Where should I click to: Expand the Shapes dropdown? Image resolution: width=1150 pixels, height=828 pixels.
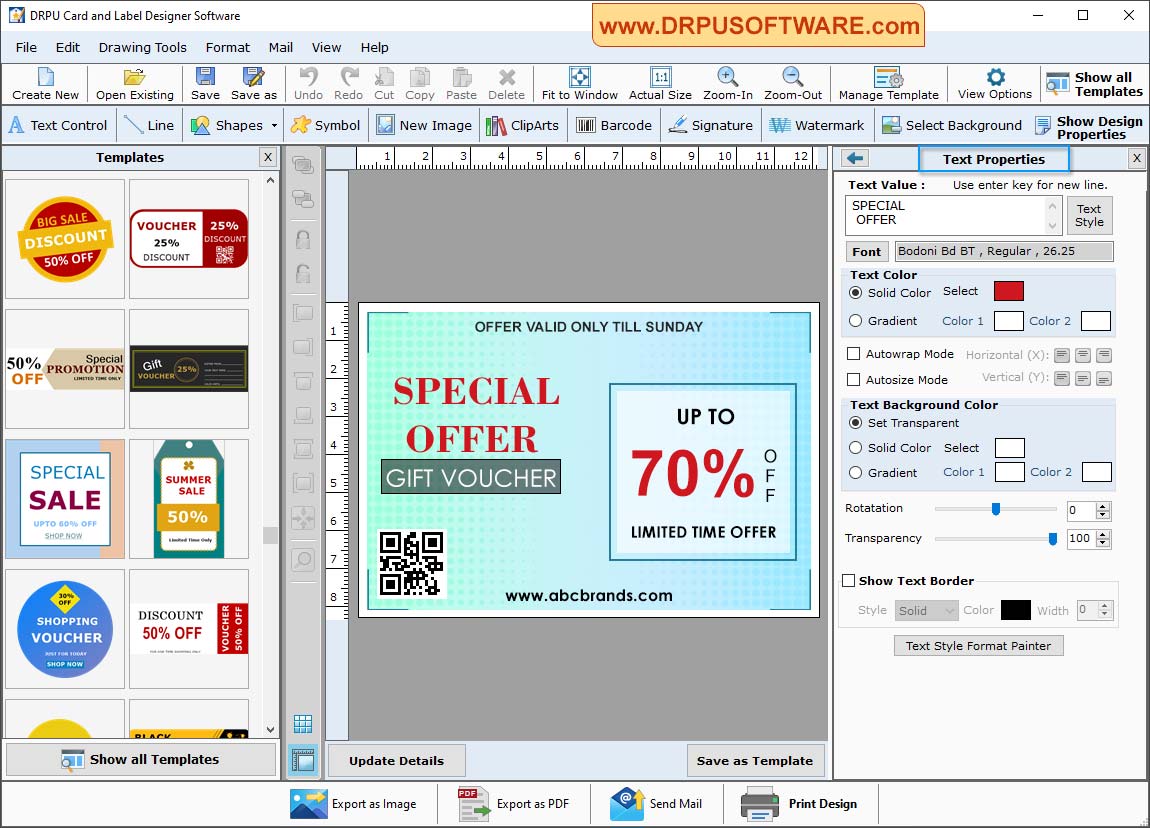[272, 125]
